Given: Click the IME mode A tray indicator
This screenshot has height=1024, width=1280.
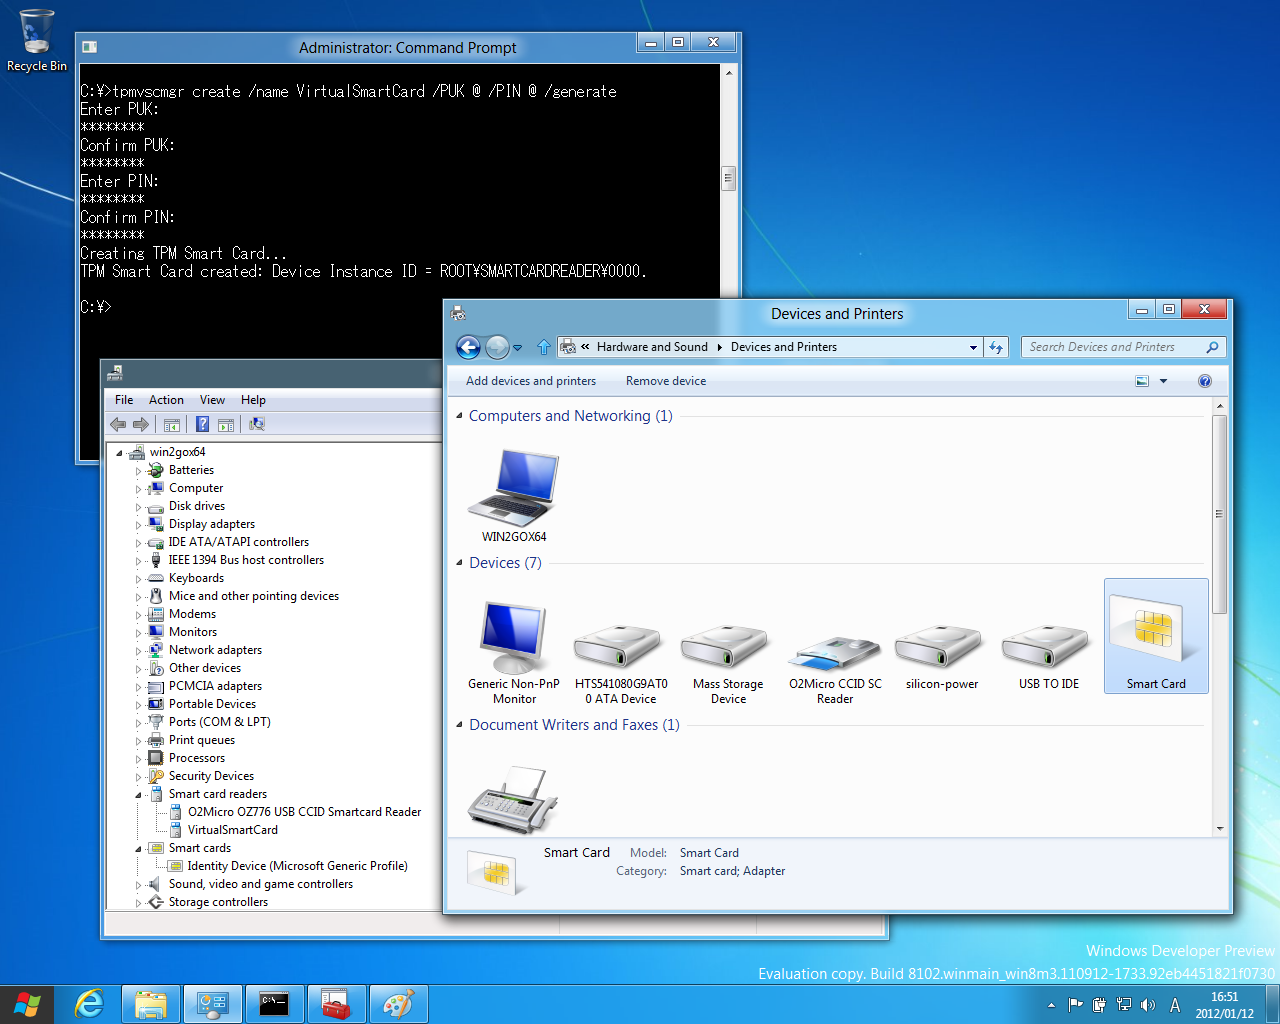Looking at the screenshot, I should 1175,1005.
